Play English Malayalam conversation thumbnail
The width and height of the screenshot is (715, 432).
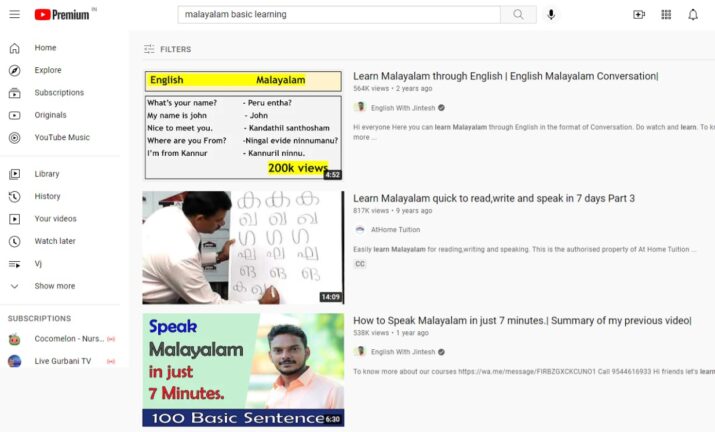[243, 125]
